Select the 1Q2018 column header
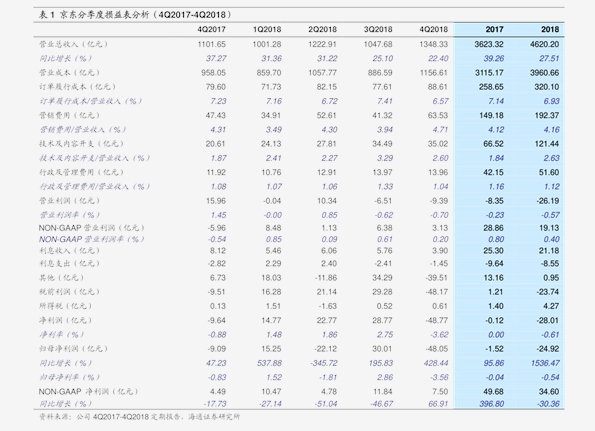This screenshot has height=431, width=595. [267, 29]
